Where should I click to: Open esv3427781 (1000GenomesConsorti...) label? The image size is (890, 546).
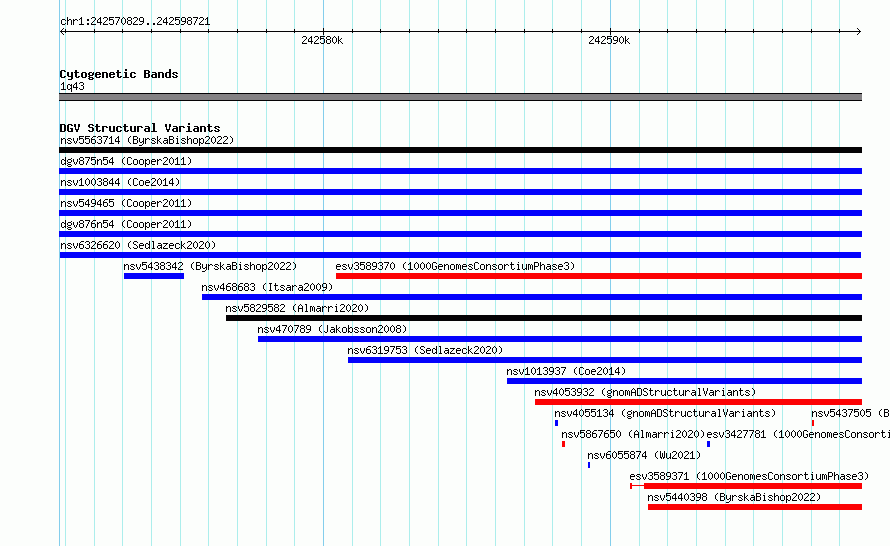[x=797, y=434]
